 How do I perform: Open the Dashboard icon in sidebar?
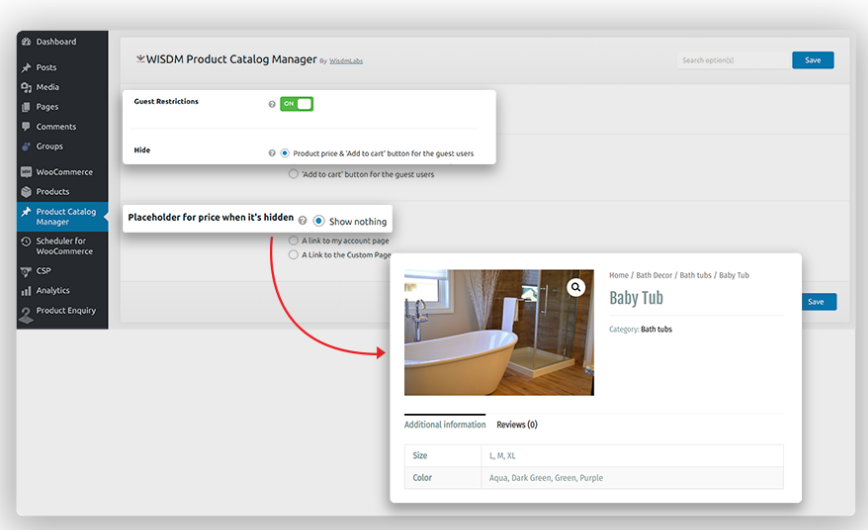pyautogui.click(x=26, y=42)
